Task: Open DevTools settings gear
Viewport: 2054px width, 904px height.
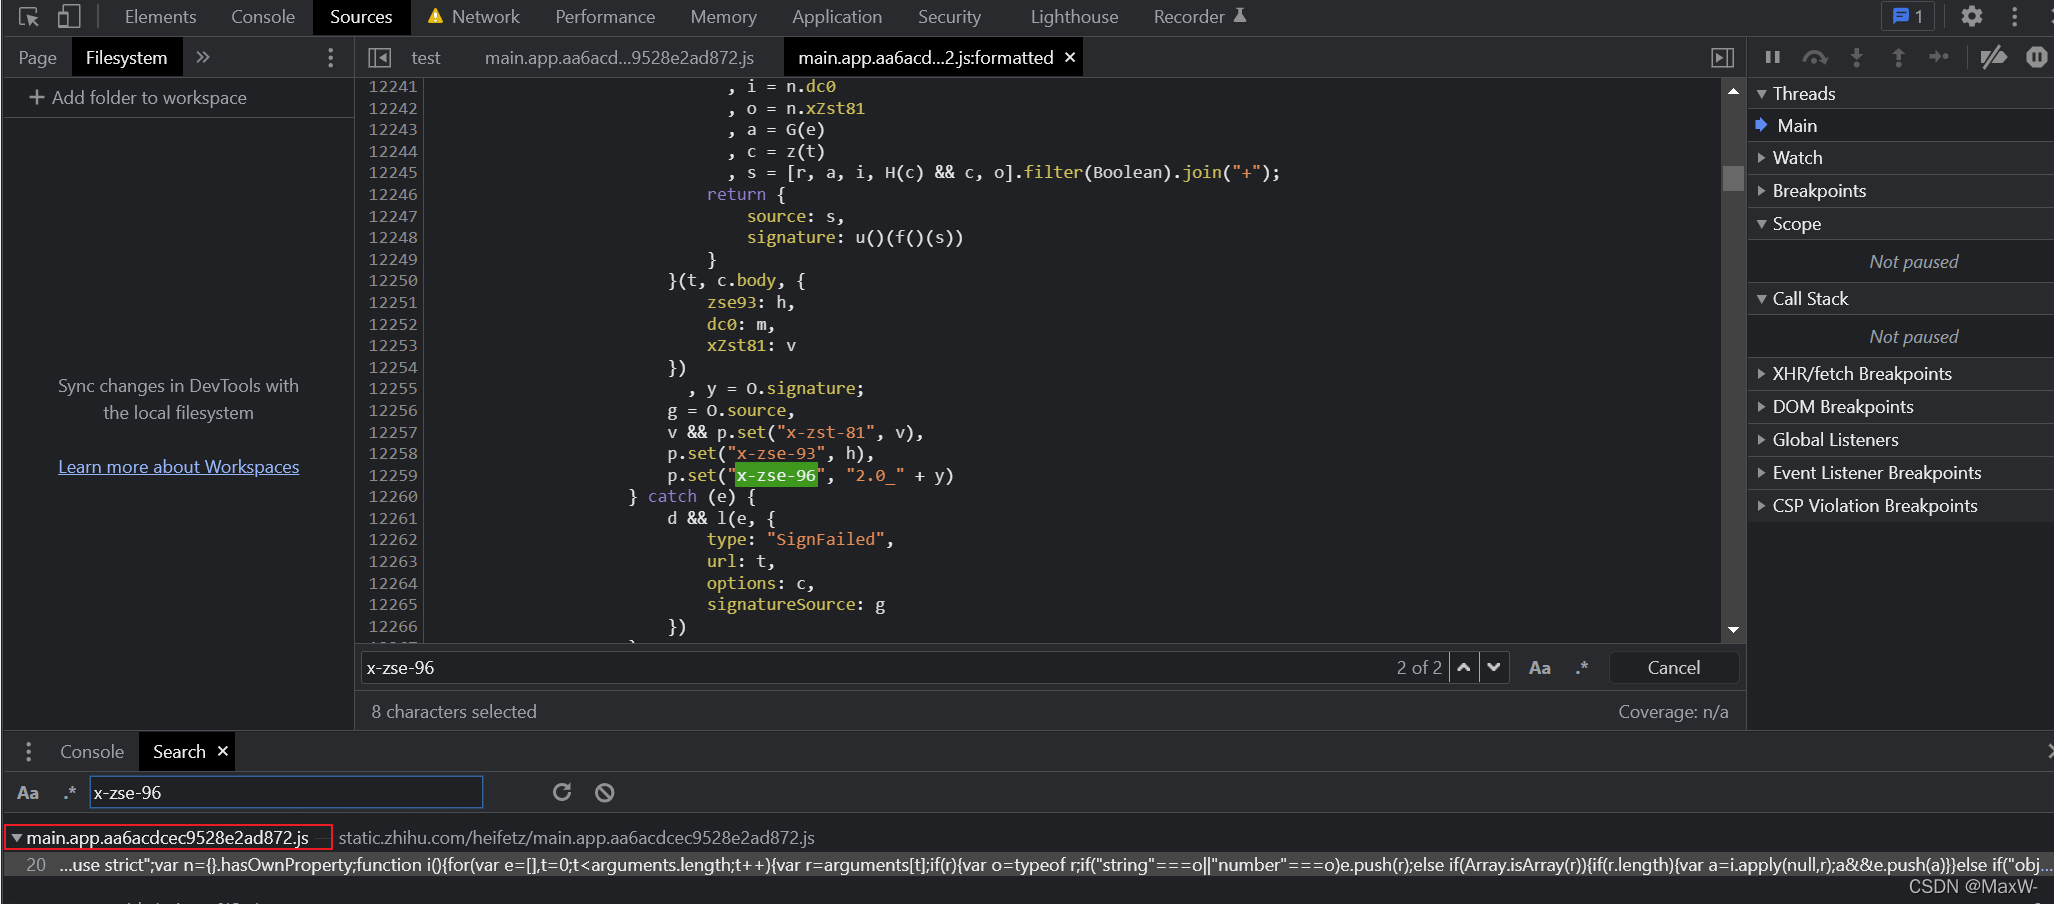Action: [x=1971, y=16]
